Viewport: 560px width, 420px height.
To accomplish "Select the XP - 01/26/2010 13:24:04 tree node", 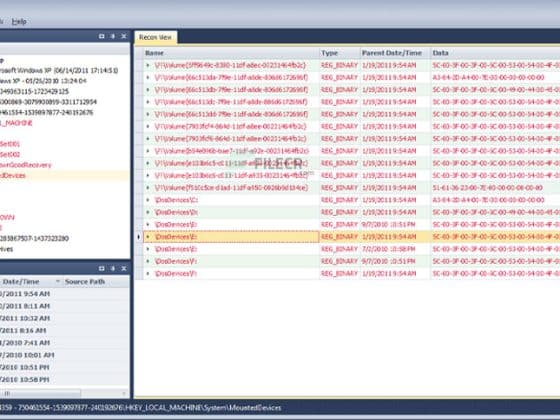I will (x=43, y=81).
